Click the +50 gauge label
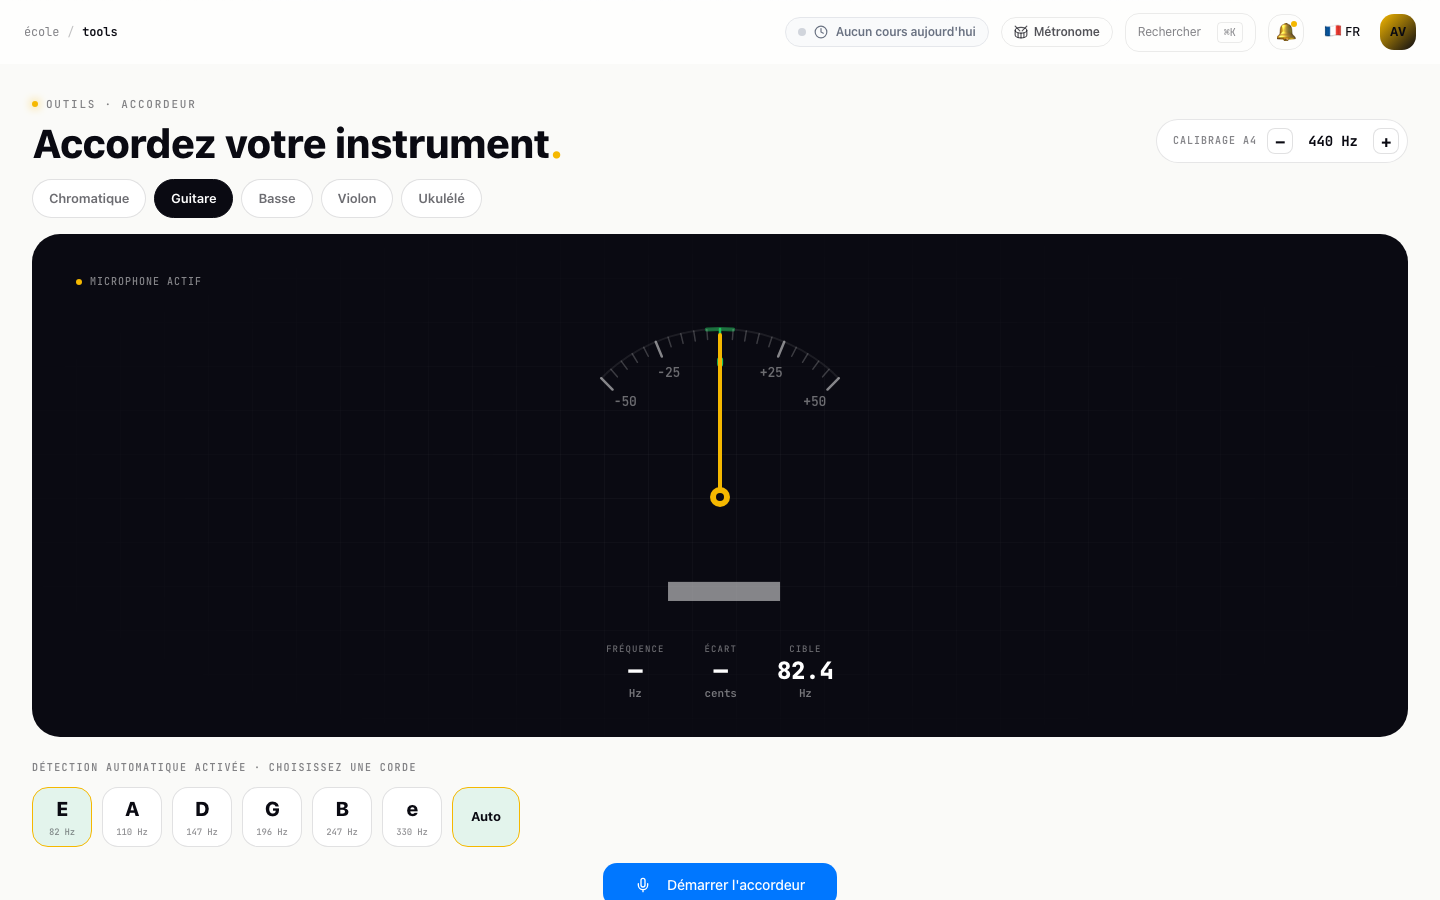This screenshot has width=1440, height=900. coord(815,402)
